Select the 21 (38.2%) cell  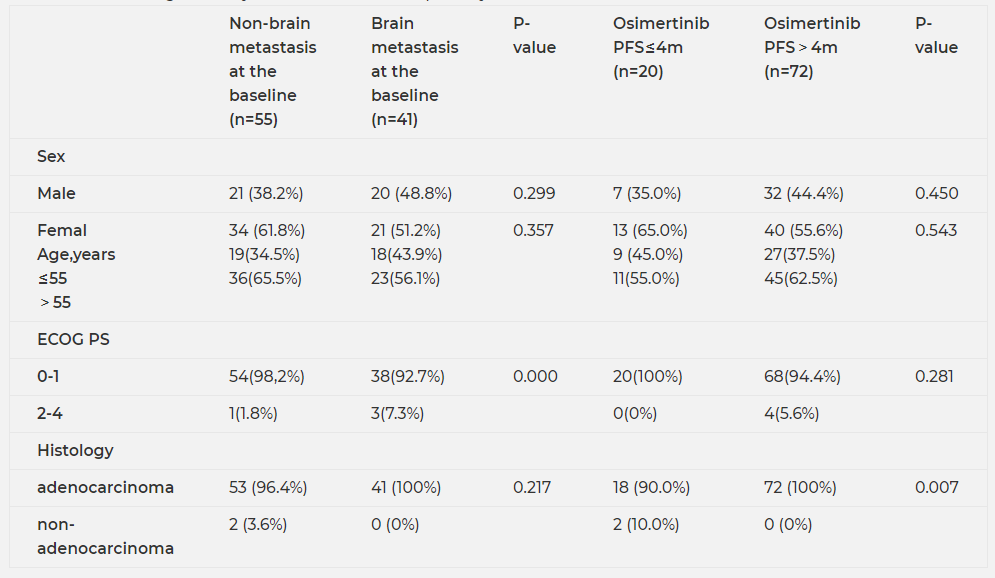(265, 193)
